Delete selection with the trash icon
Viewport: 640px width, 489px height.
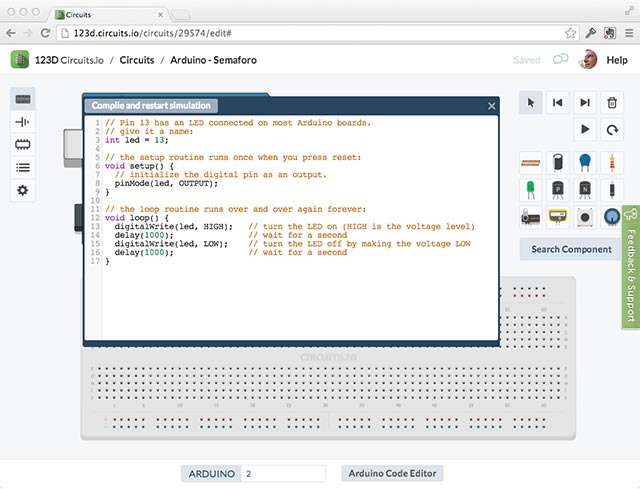(x=611, y=102)
